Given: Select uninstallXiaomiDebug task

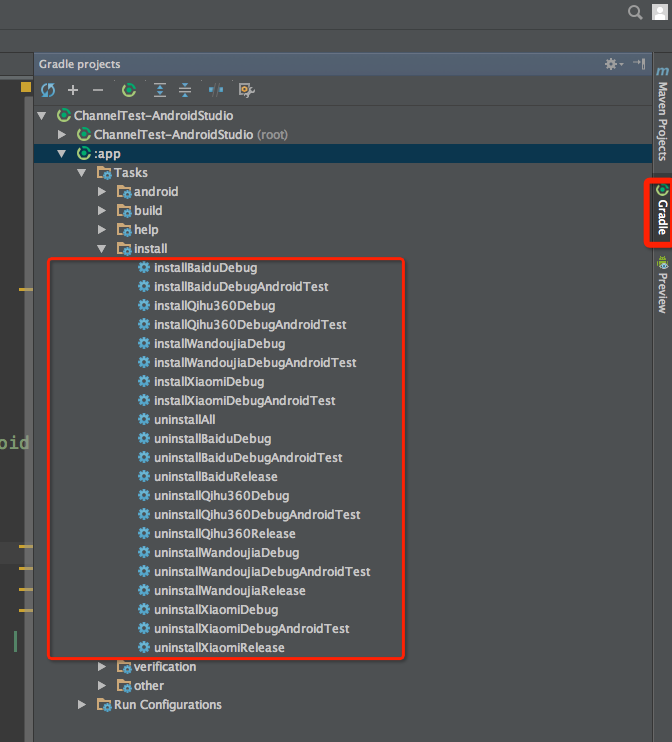Looking at the screenshot, I should pos(216,610).
